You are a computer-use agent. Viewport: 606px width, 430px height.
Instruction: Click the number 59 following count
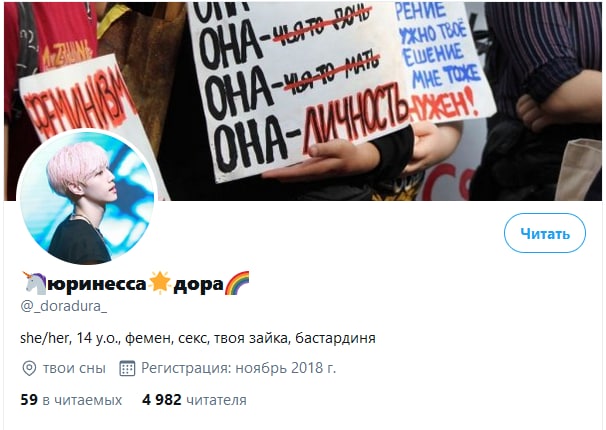[29, 400]
